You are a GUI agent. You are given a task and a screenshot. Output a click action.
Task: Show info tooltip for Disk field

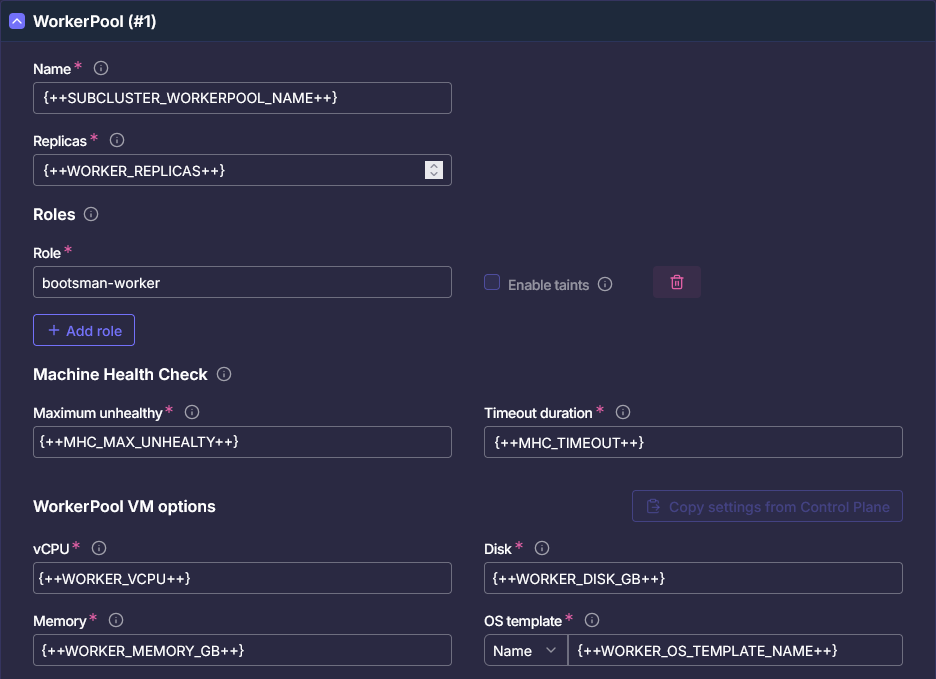542,548
